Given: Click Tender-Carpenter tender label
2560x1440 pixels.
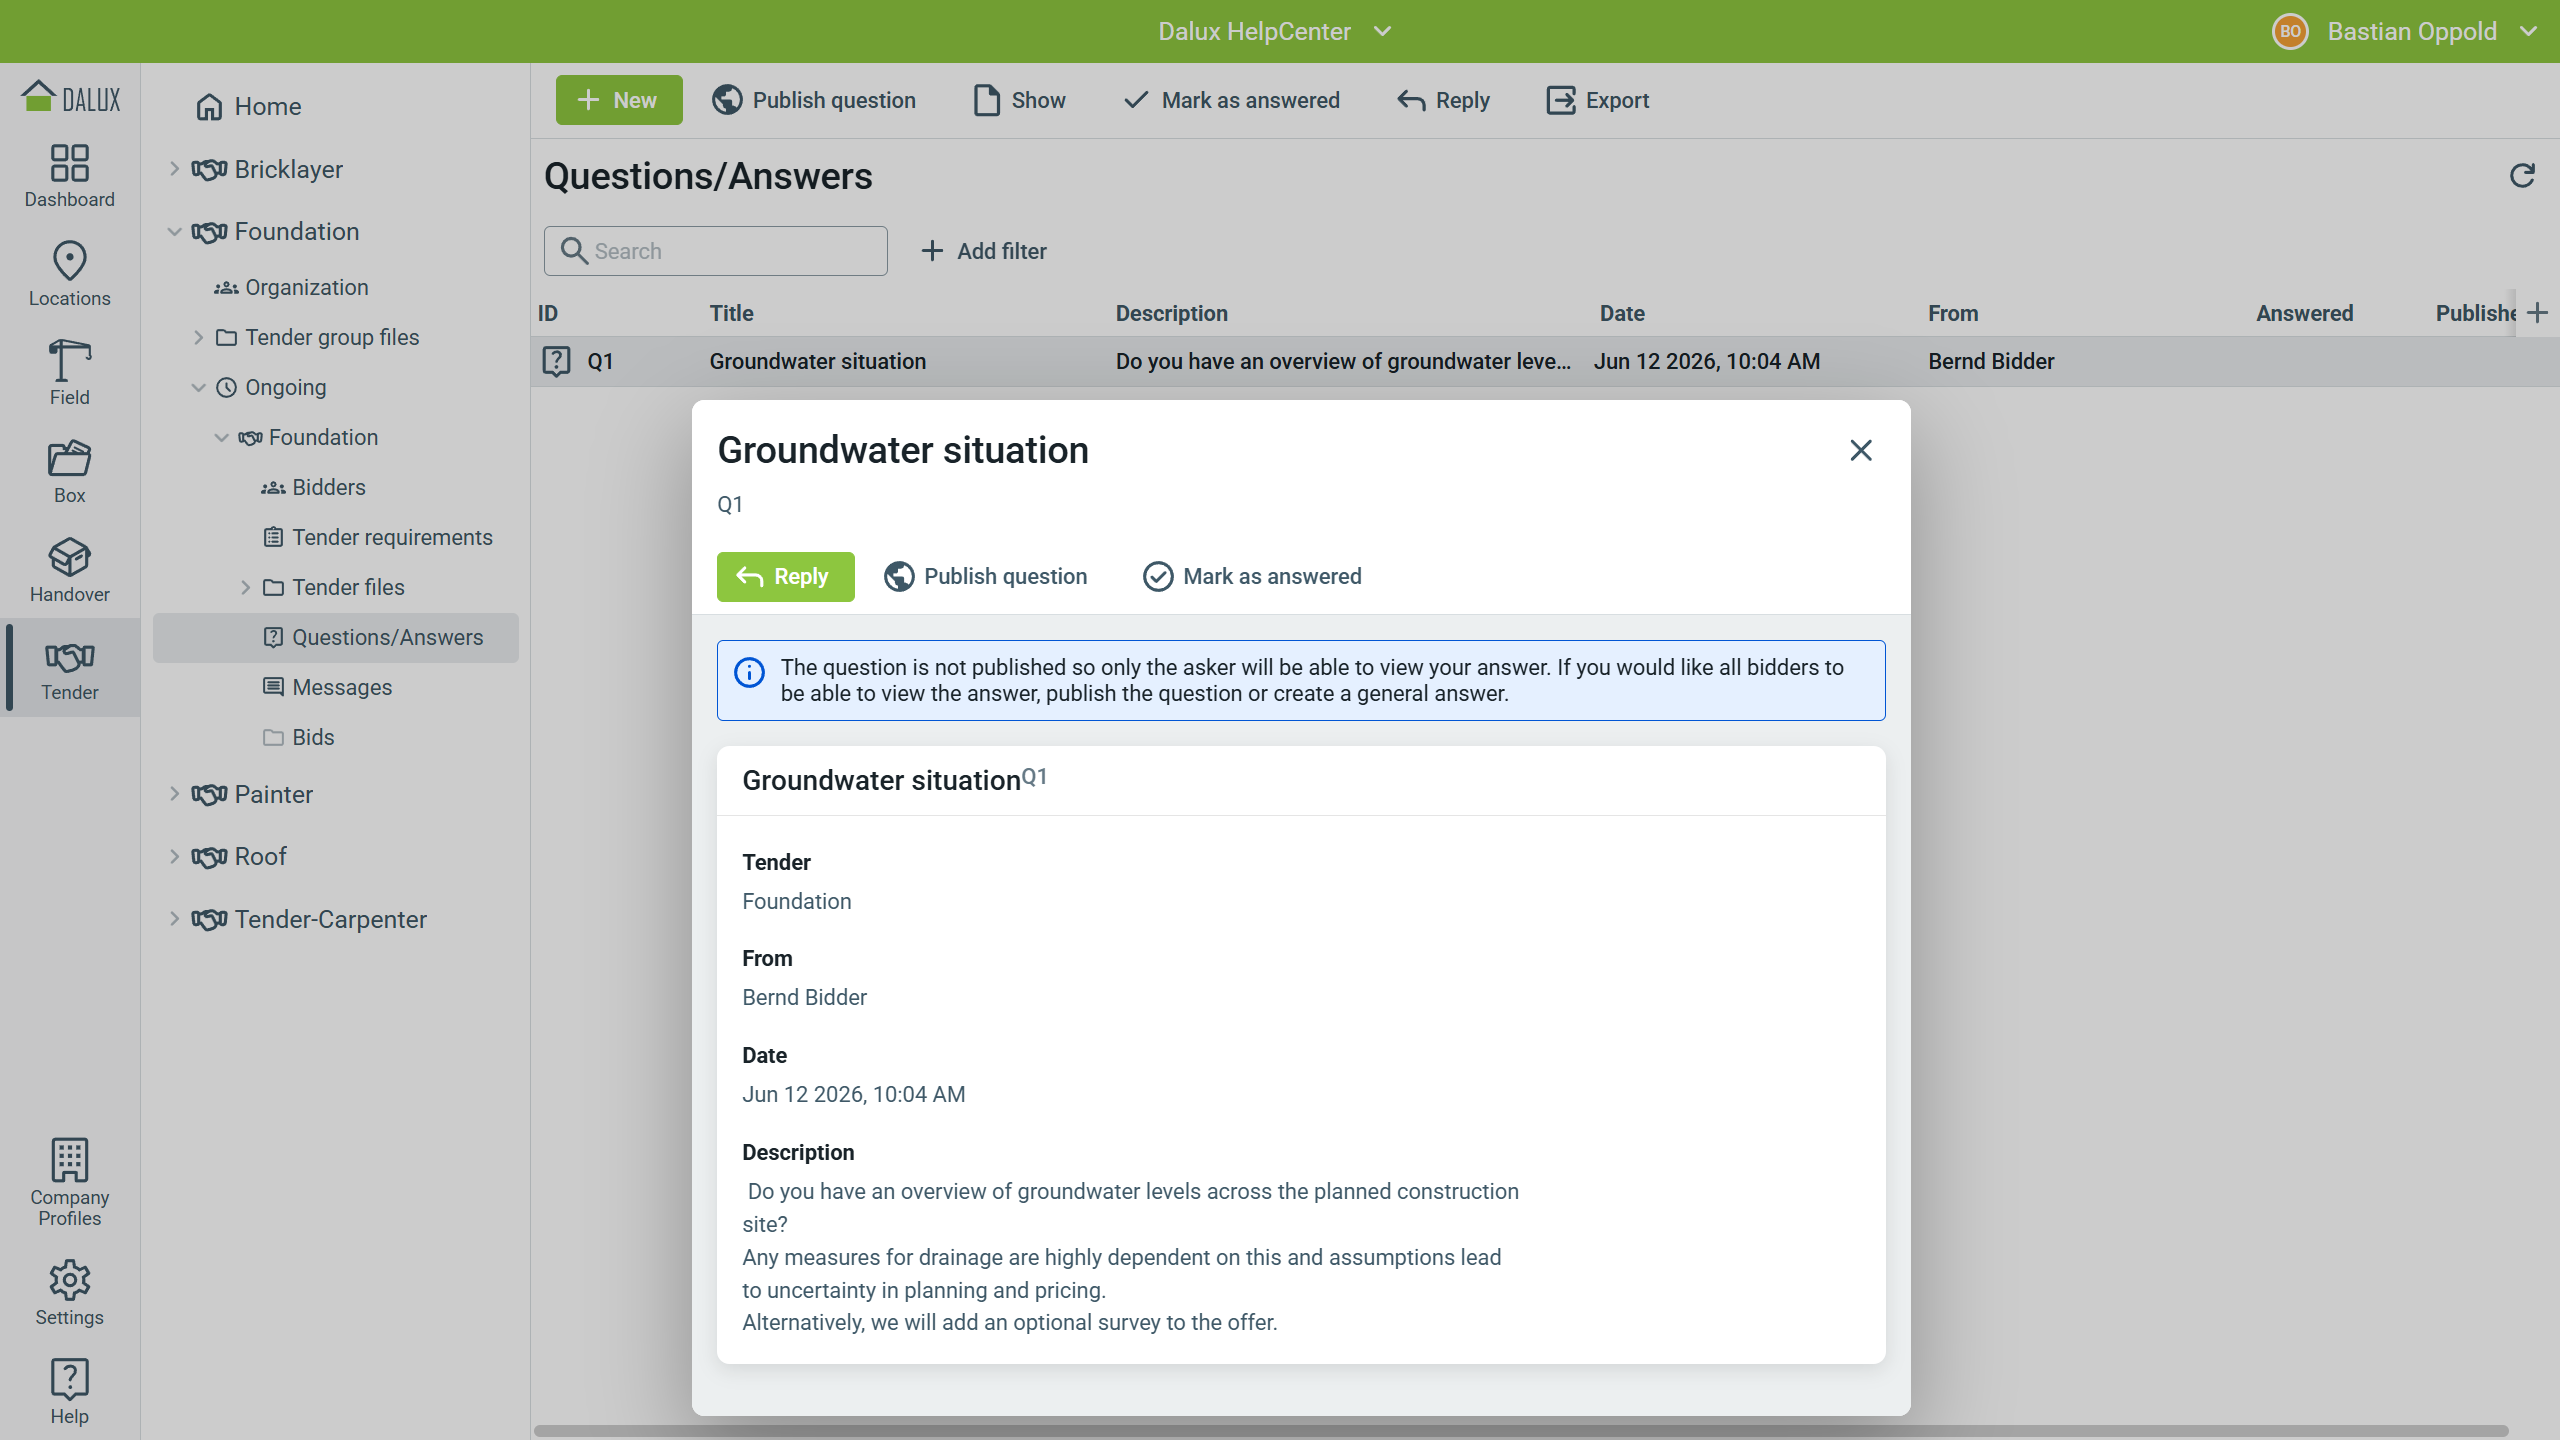Looking at the screenshot, I should point(330,919).
